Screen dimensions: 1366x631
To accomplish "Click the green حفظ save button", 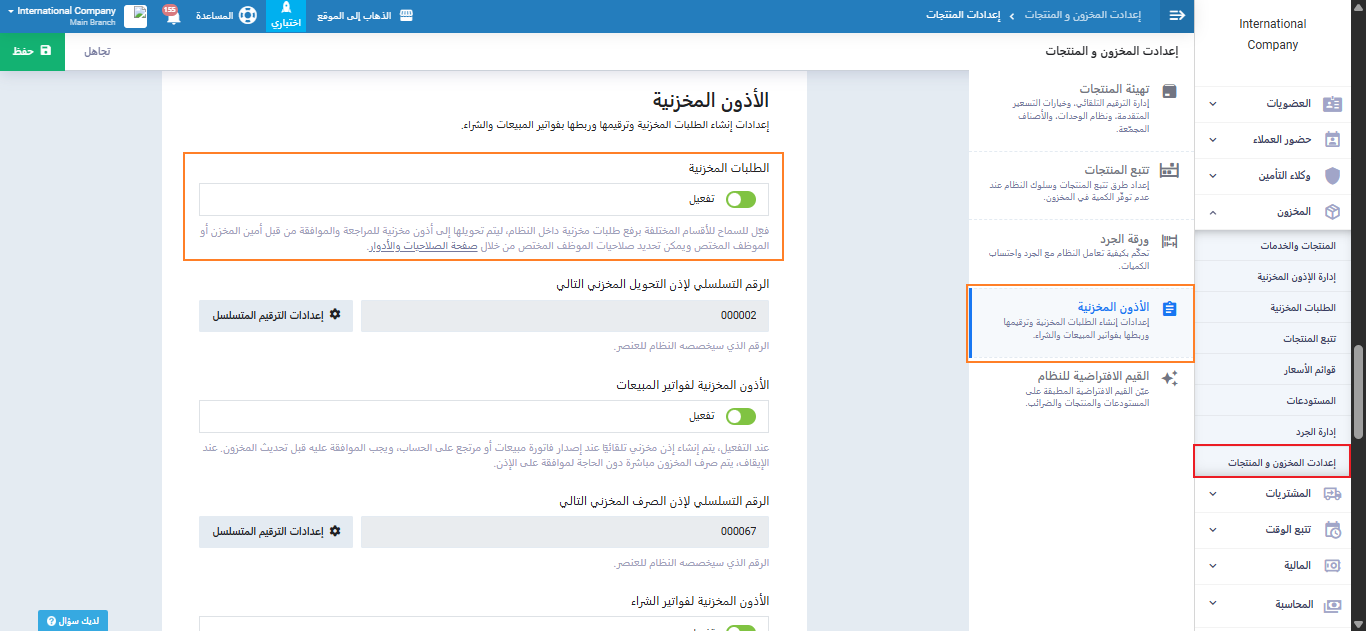I will (32, 50).
